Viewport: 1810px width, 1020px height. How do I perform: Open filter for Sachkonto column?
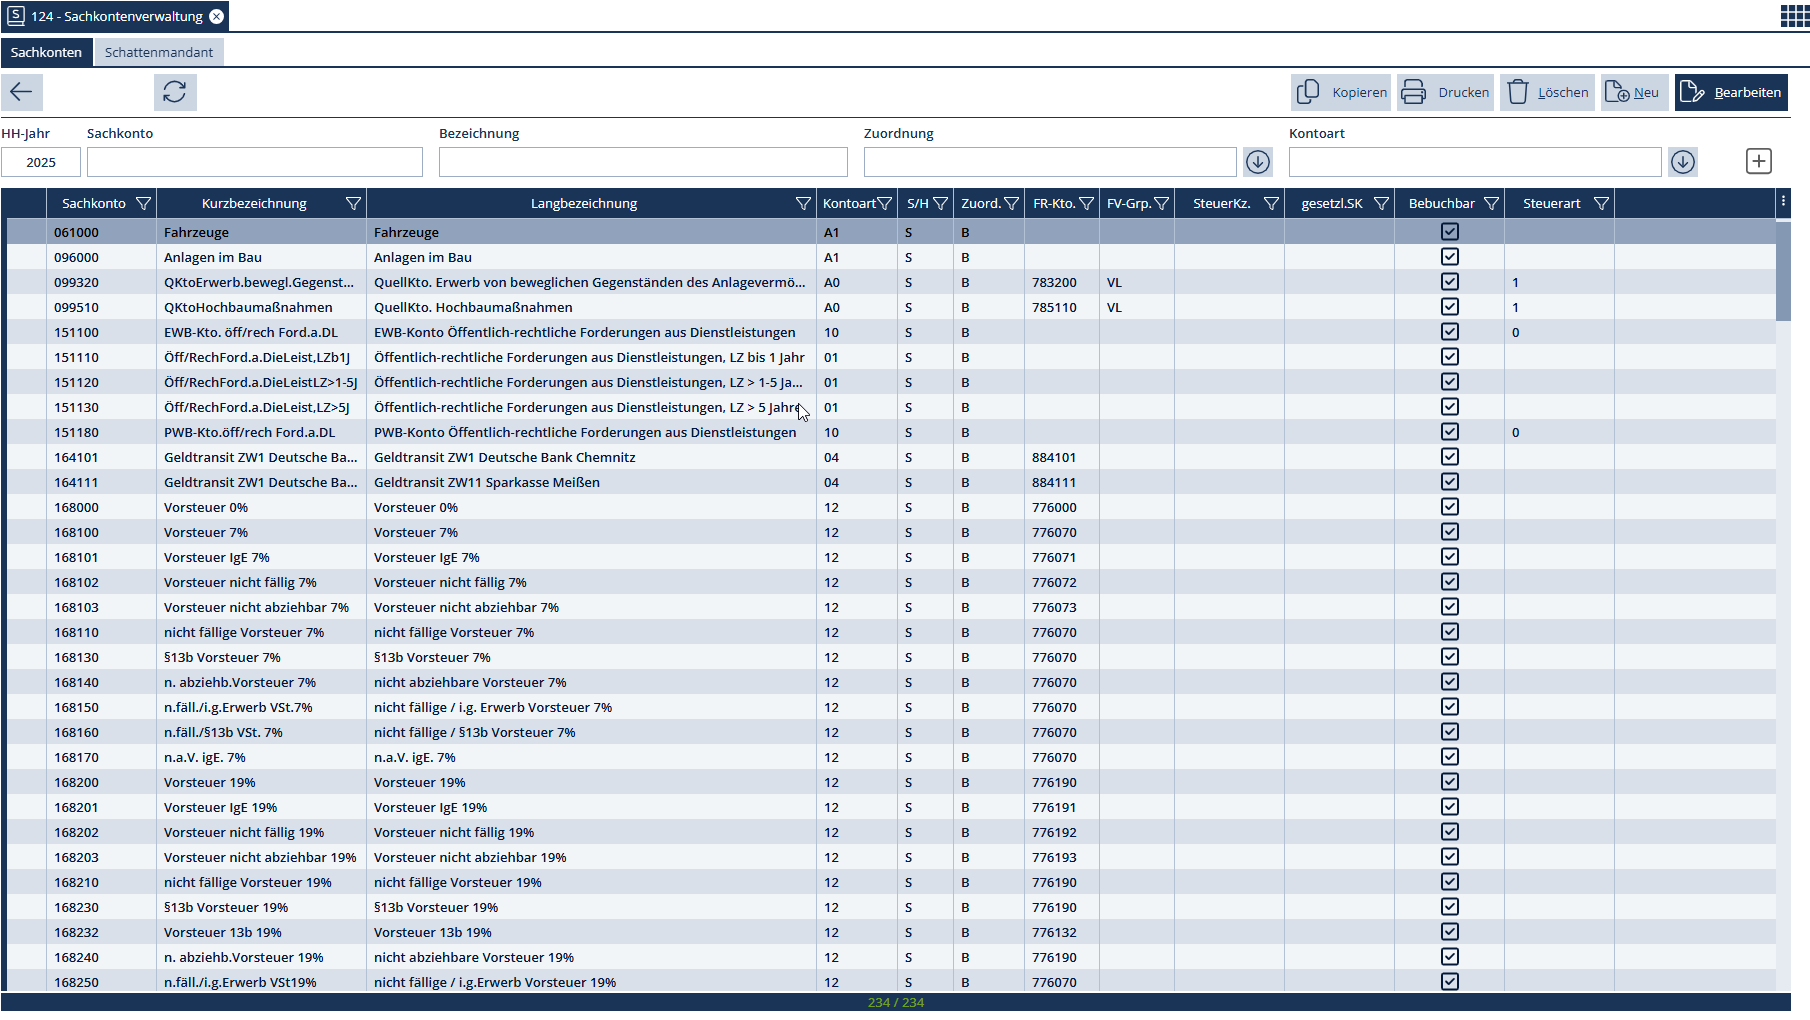tap(144, 203)
